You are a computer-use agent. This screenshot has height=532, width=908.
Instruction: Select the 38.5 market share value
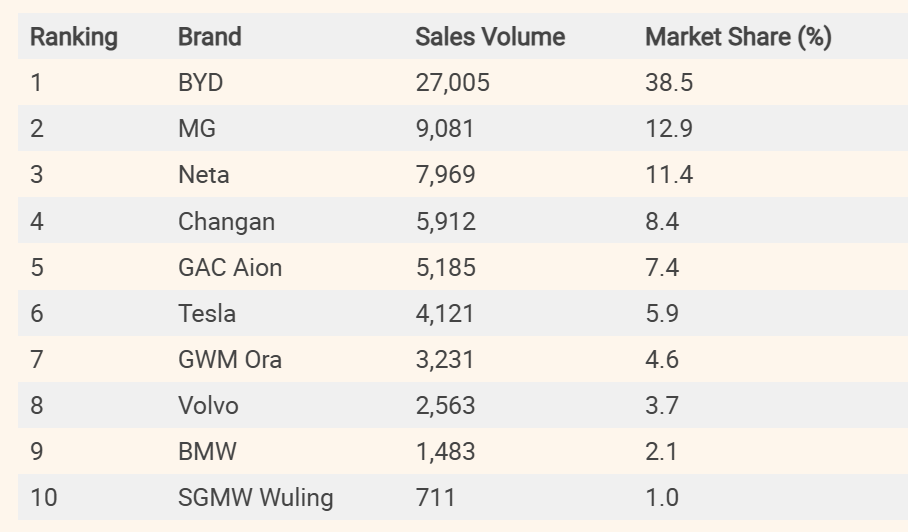click(x=668, y=83)
